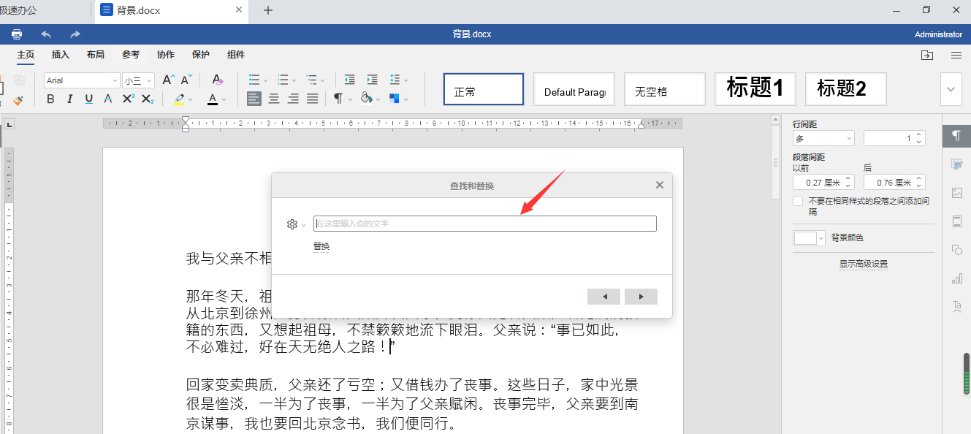Open view settings hamburger menu
The height and width of the screenshot is (434, 971).
click(956, 55)
